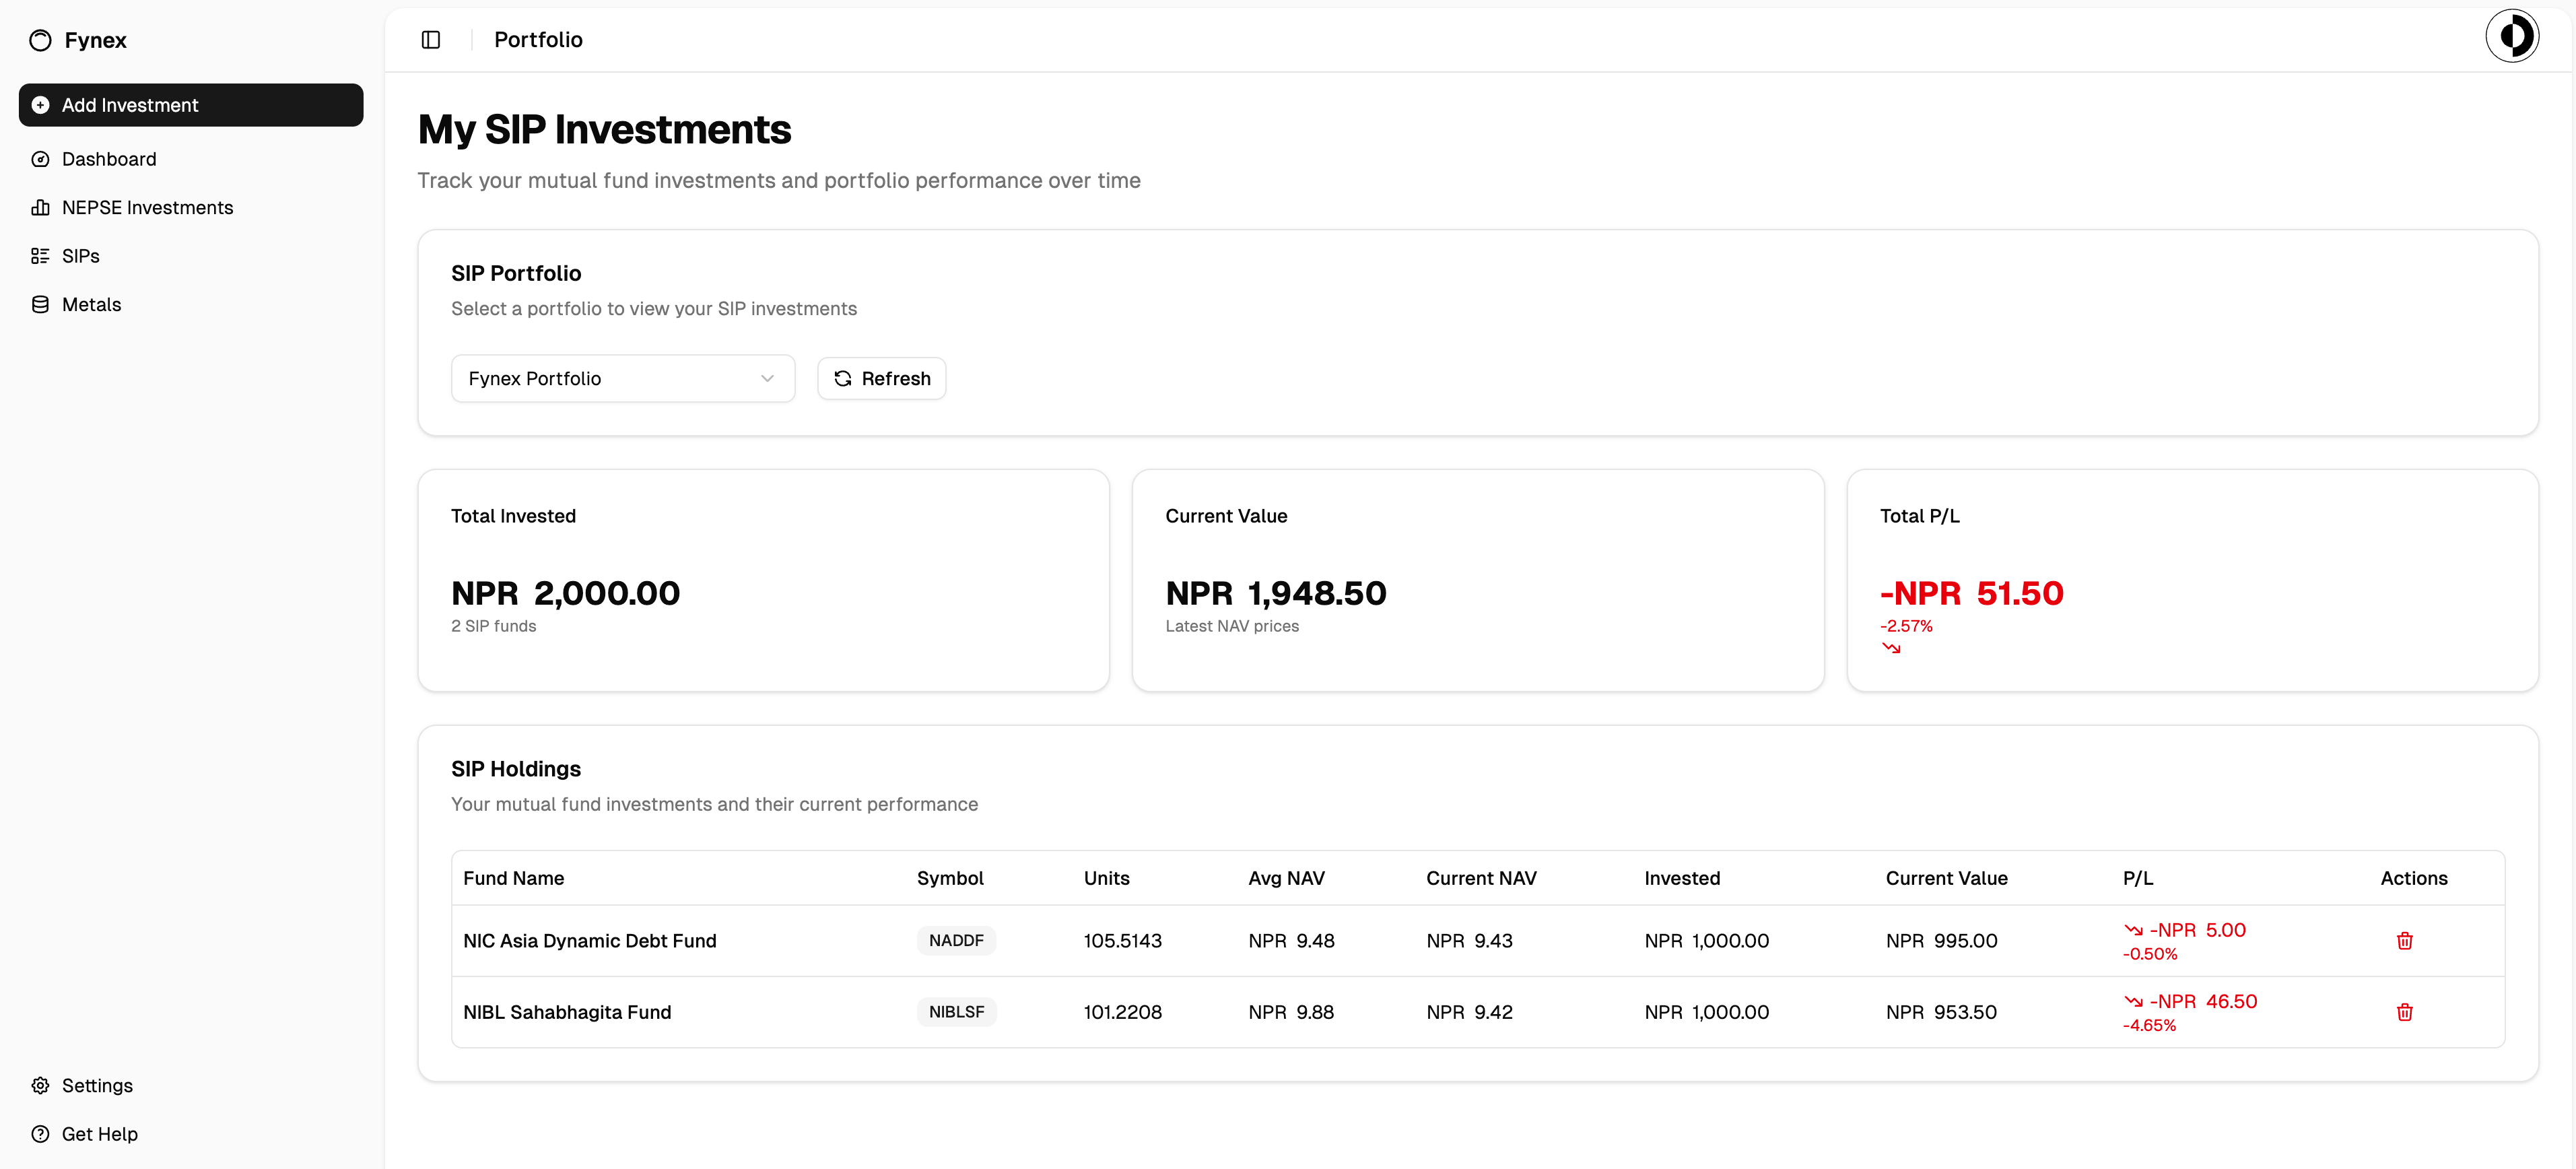Click the Get Help question icon
Image resolution: width=2576 pixels, height=1169 pixels.
(40, 1133)
